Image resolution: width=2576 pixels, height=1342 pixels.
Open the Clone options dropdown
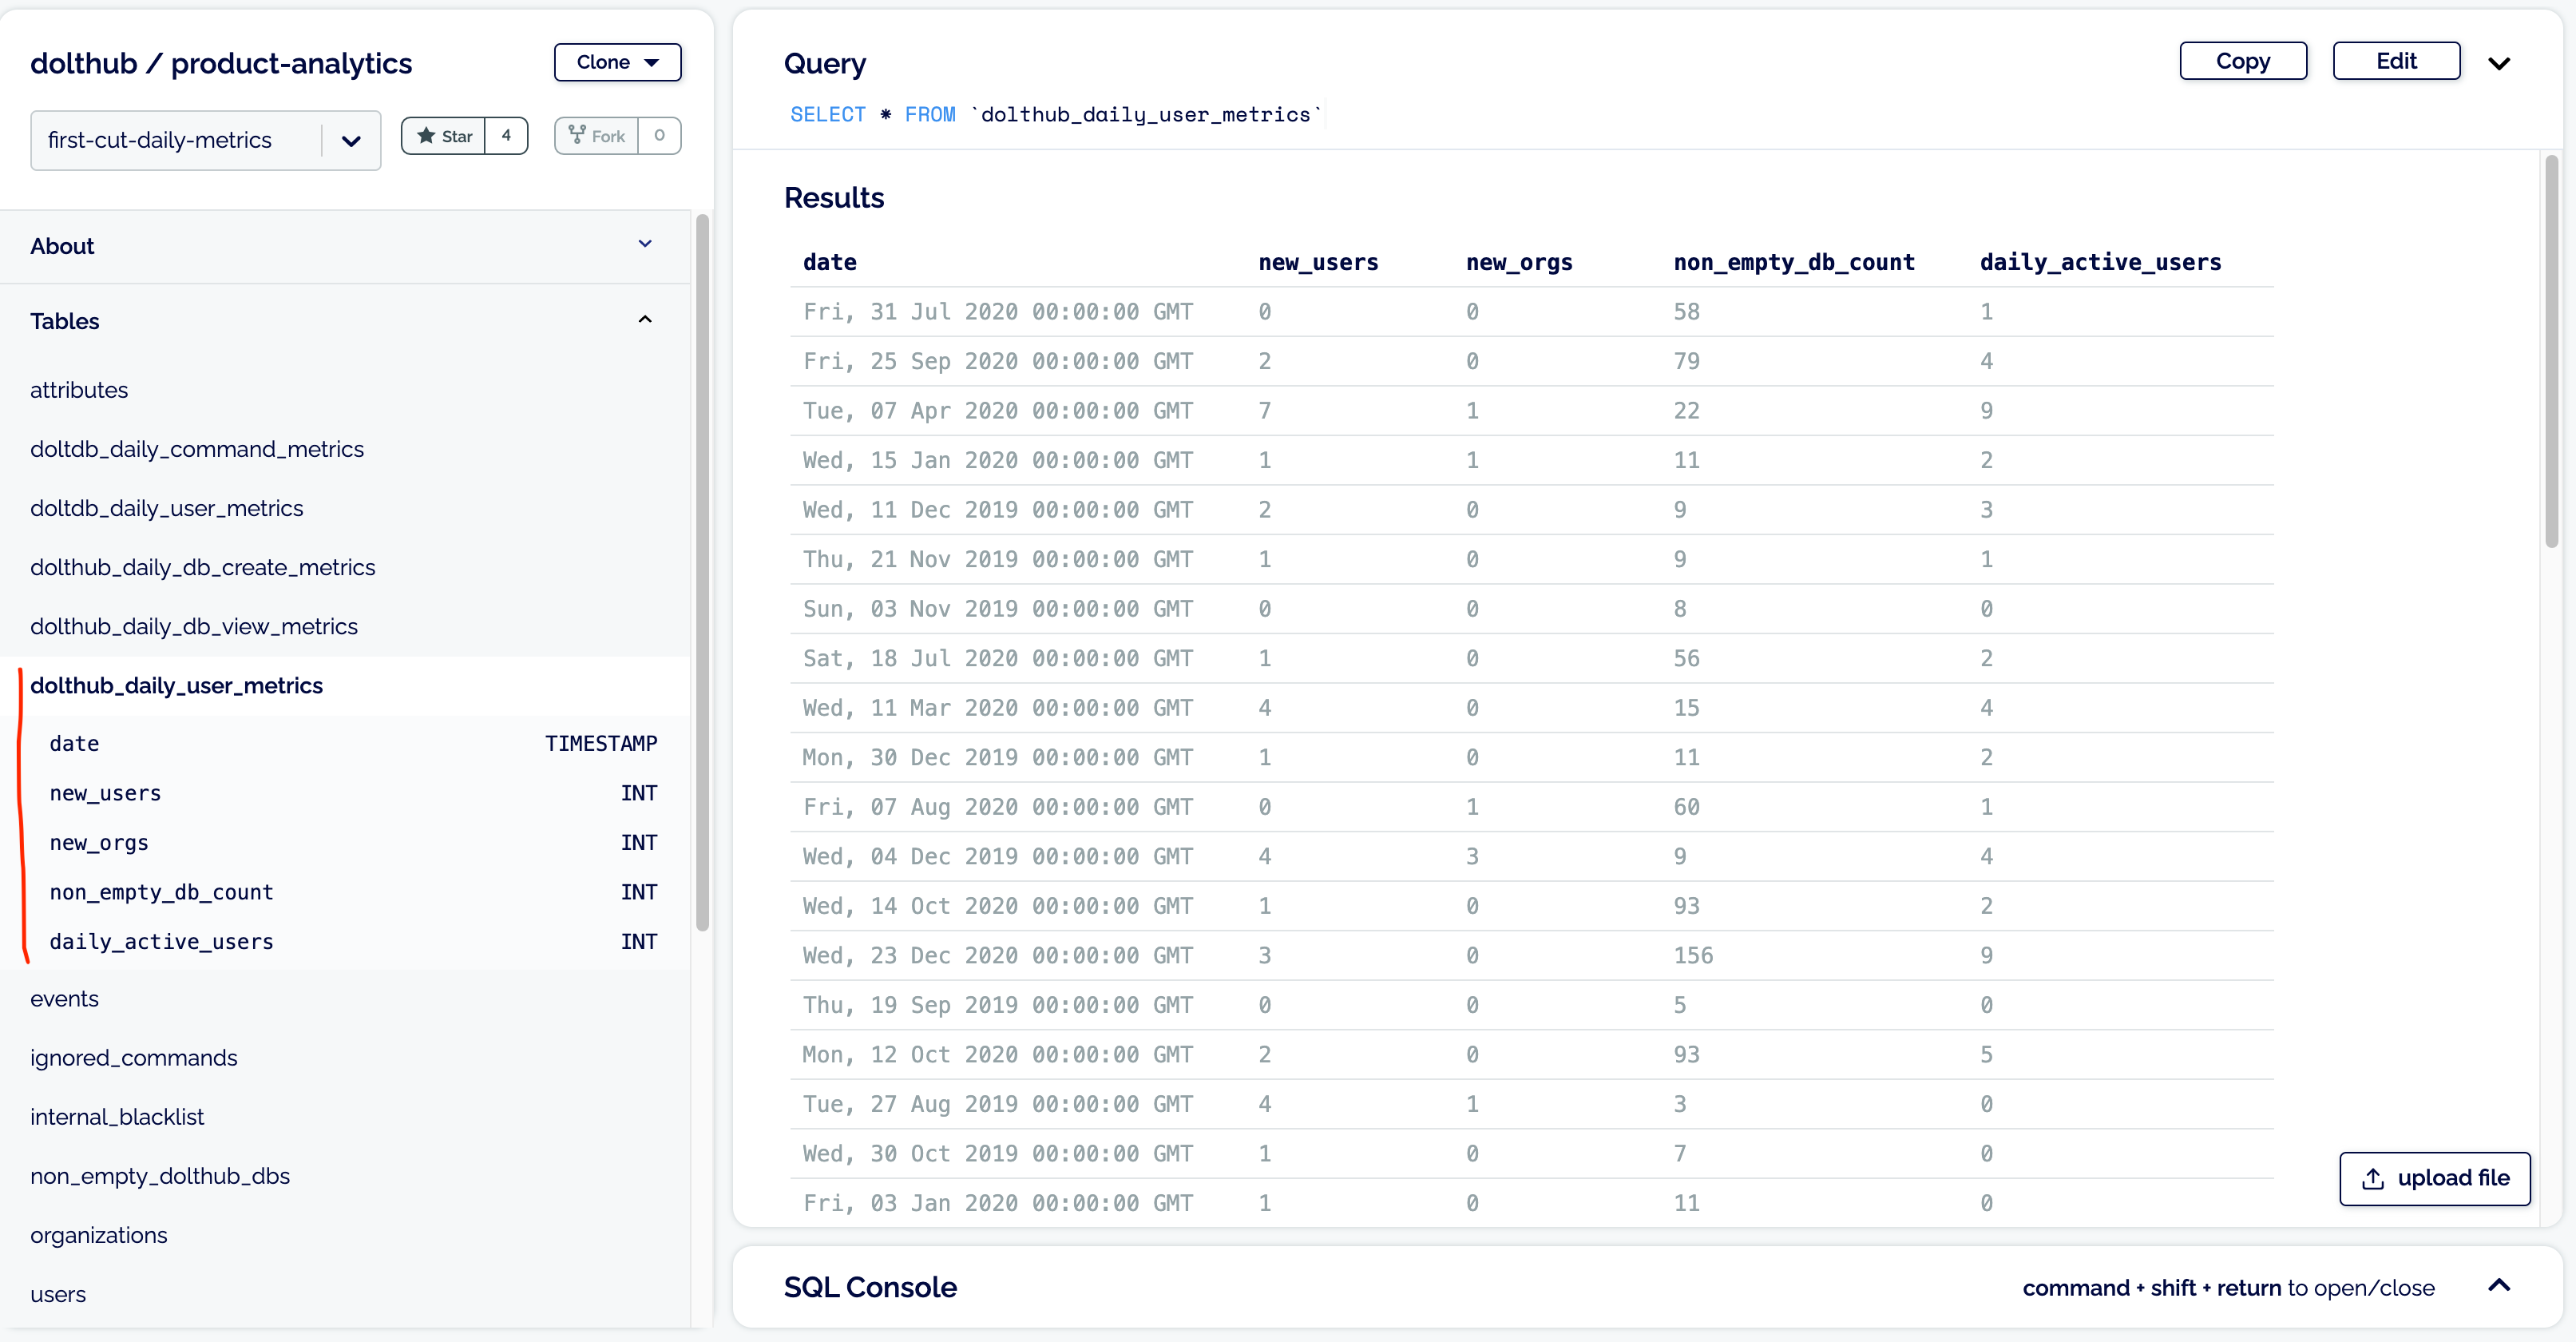616,62
